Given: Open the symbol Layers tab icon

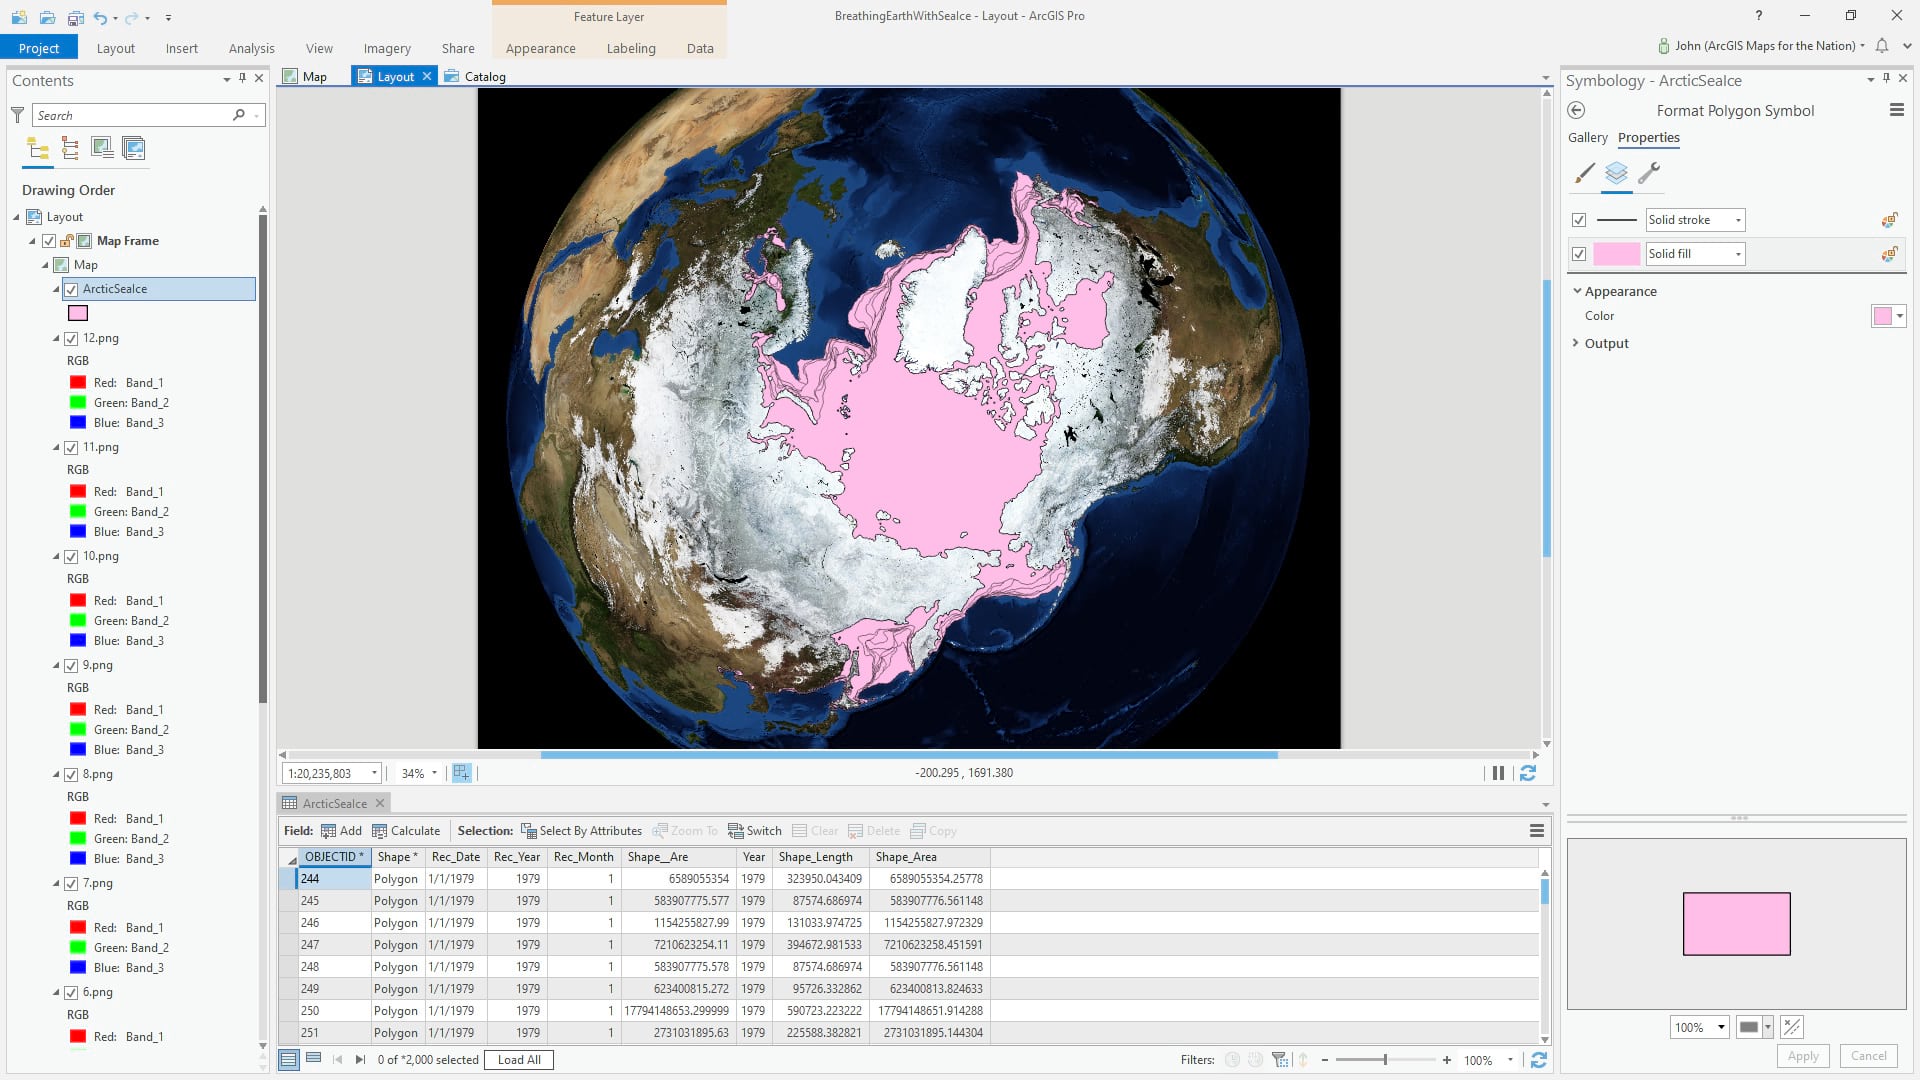Looking at the screenshot, I should pyautogui.click(x=1616, y=173).
